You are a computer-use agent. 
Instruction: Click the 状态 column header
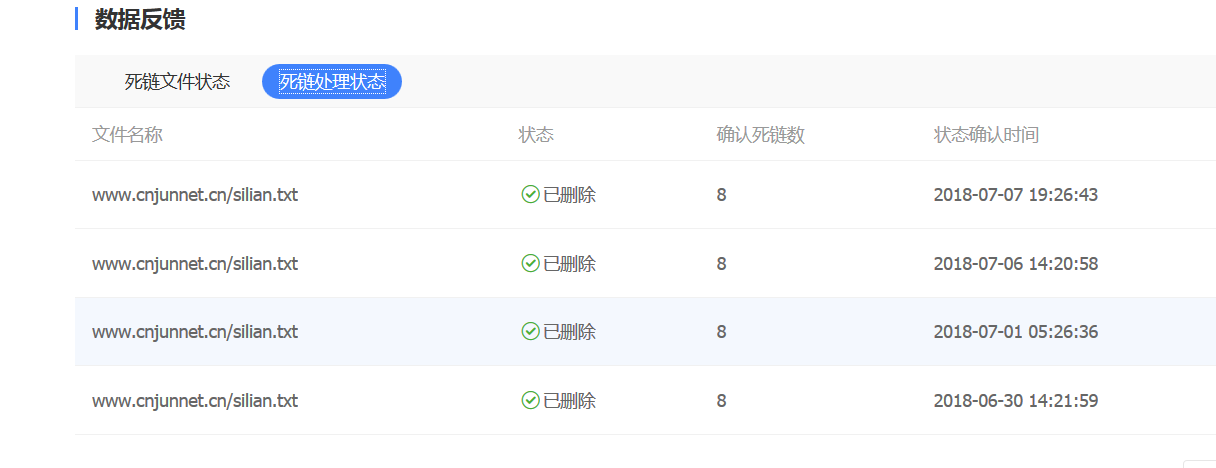pyautogui.click(x=536, y=135)
